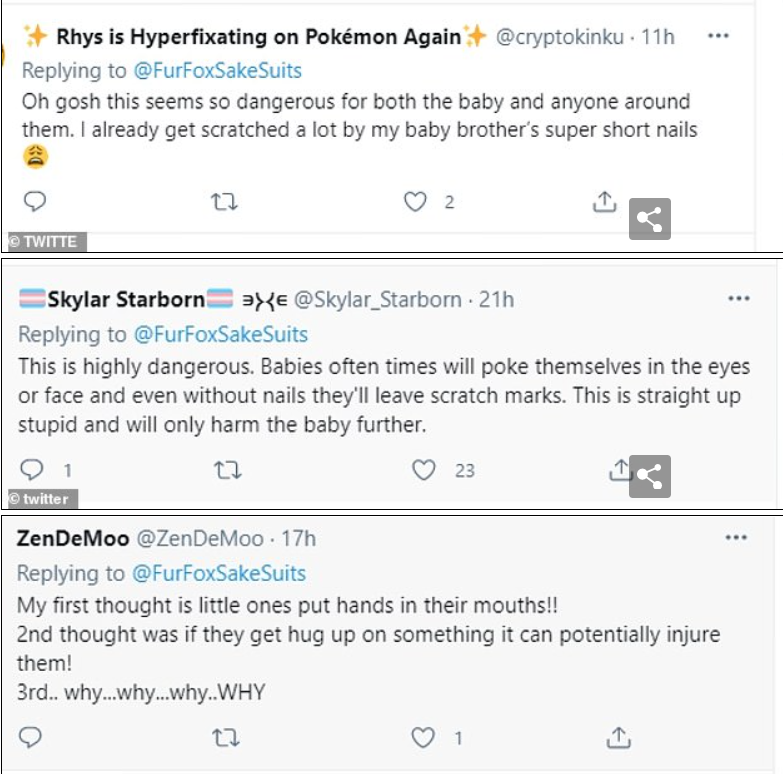Open more options on ZenDeMoo's tweet
This screenshot has height=774, width=783.
736,539
